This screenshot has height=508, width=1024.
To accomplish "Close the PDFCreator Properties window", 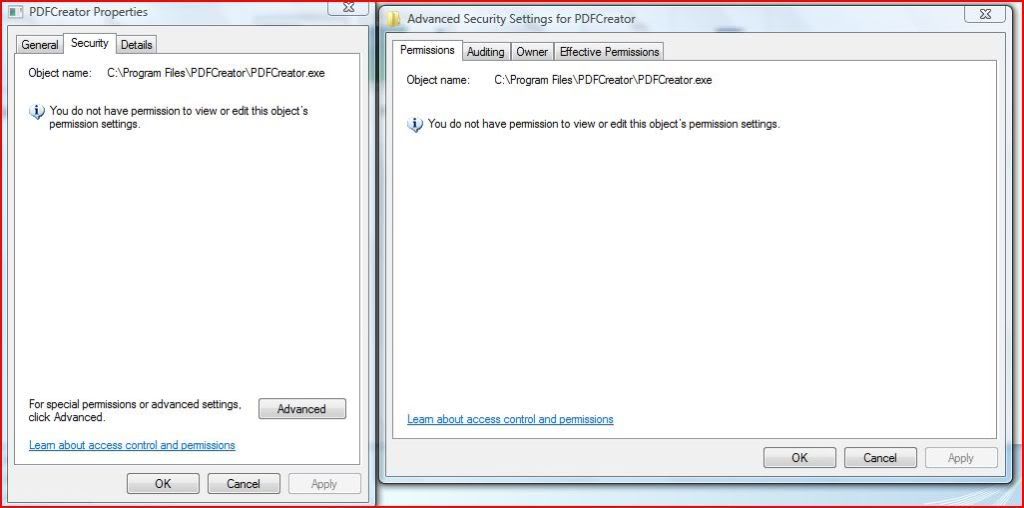I will pyautogui.click(x=349, y=7).
